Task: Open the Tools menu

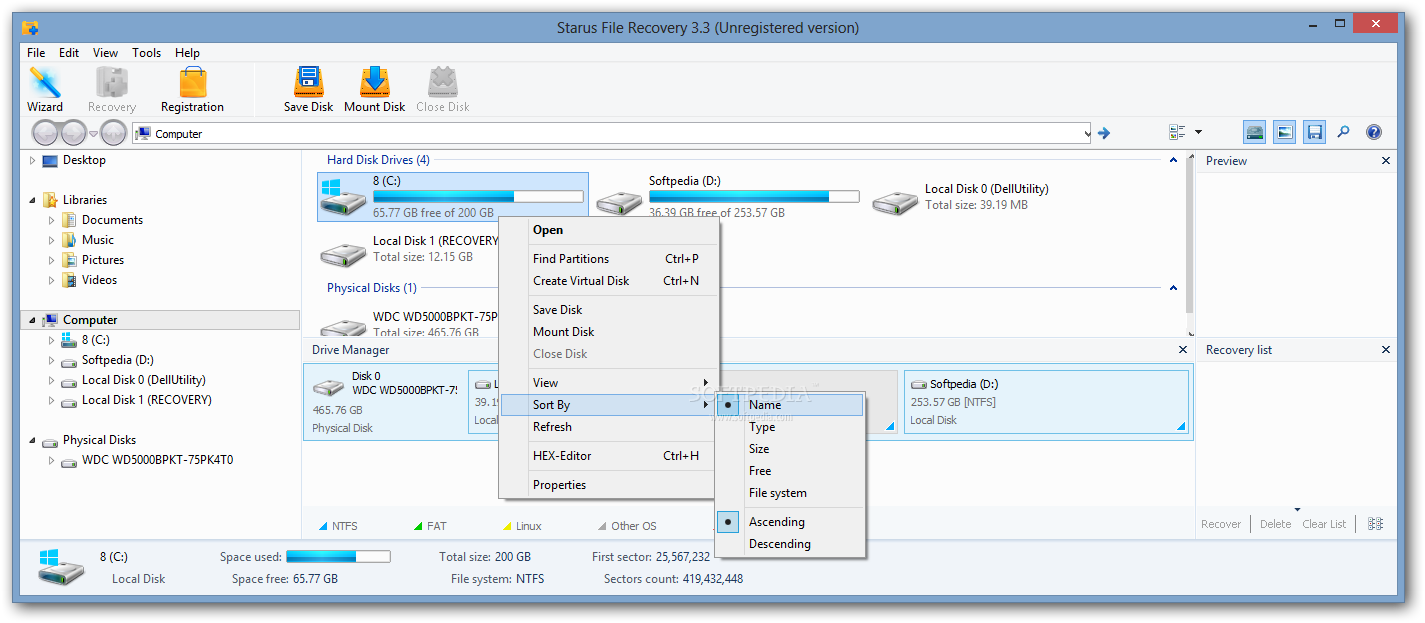Action: [x=146, y=53]
